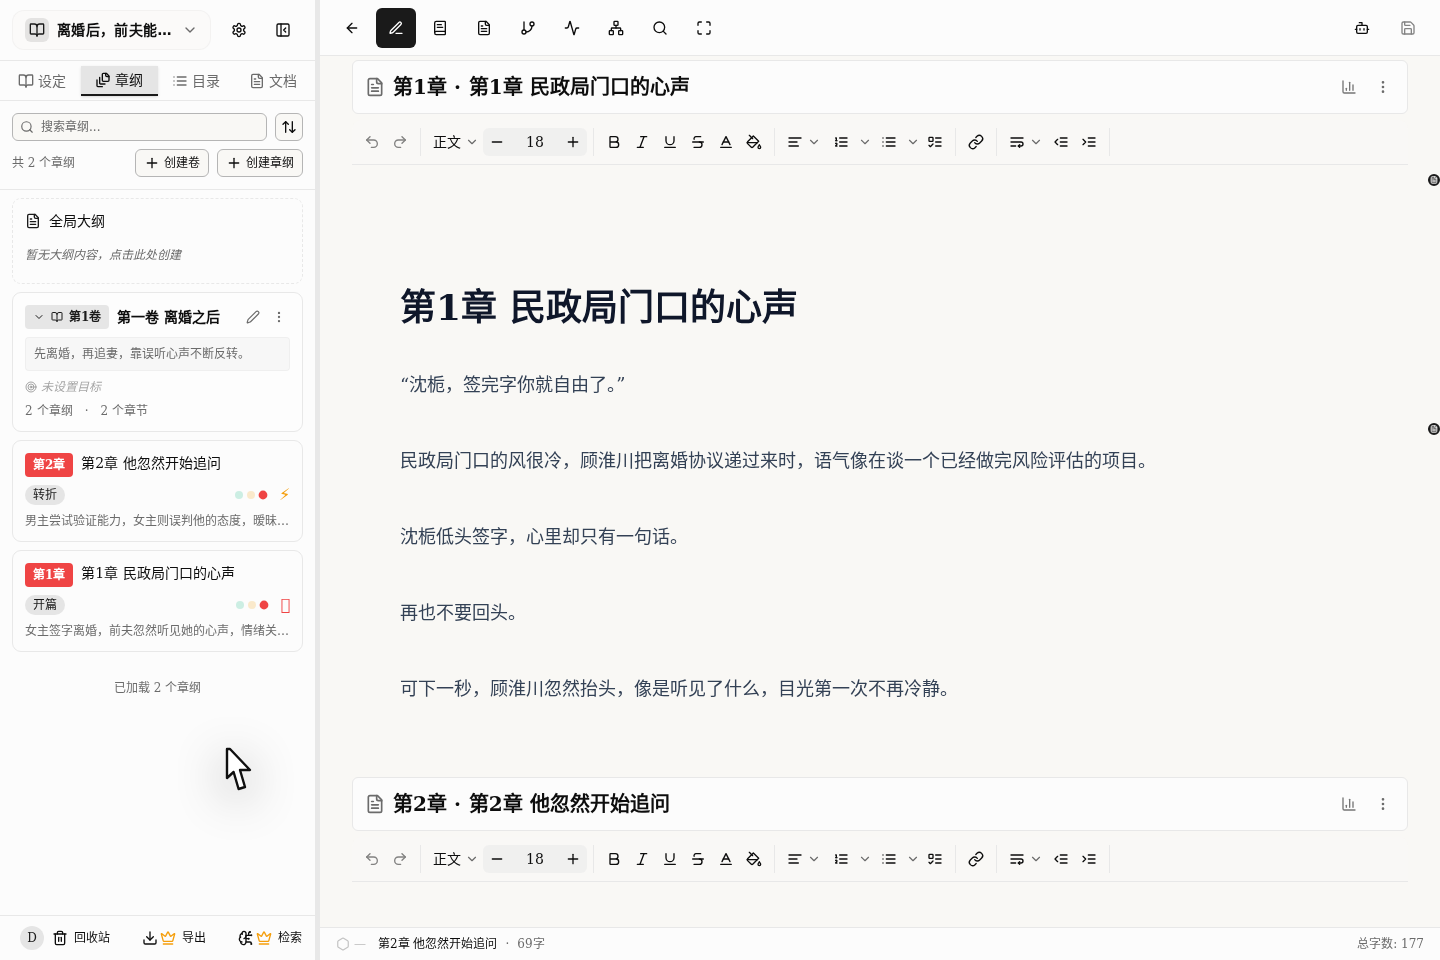Open the search icon in top toolbar
This screenshot has height=960, width=1440.
(x=660, y=28)
